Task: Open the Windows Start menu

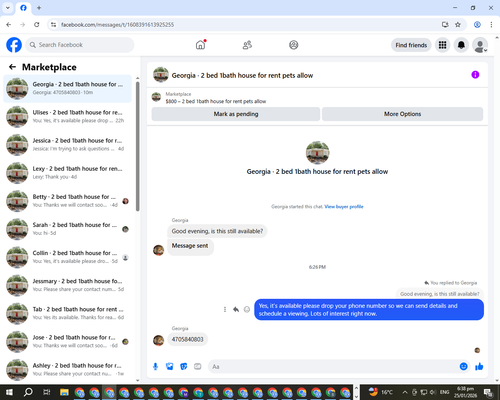Action: [x=9, y=392]
